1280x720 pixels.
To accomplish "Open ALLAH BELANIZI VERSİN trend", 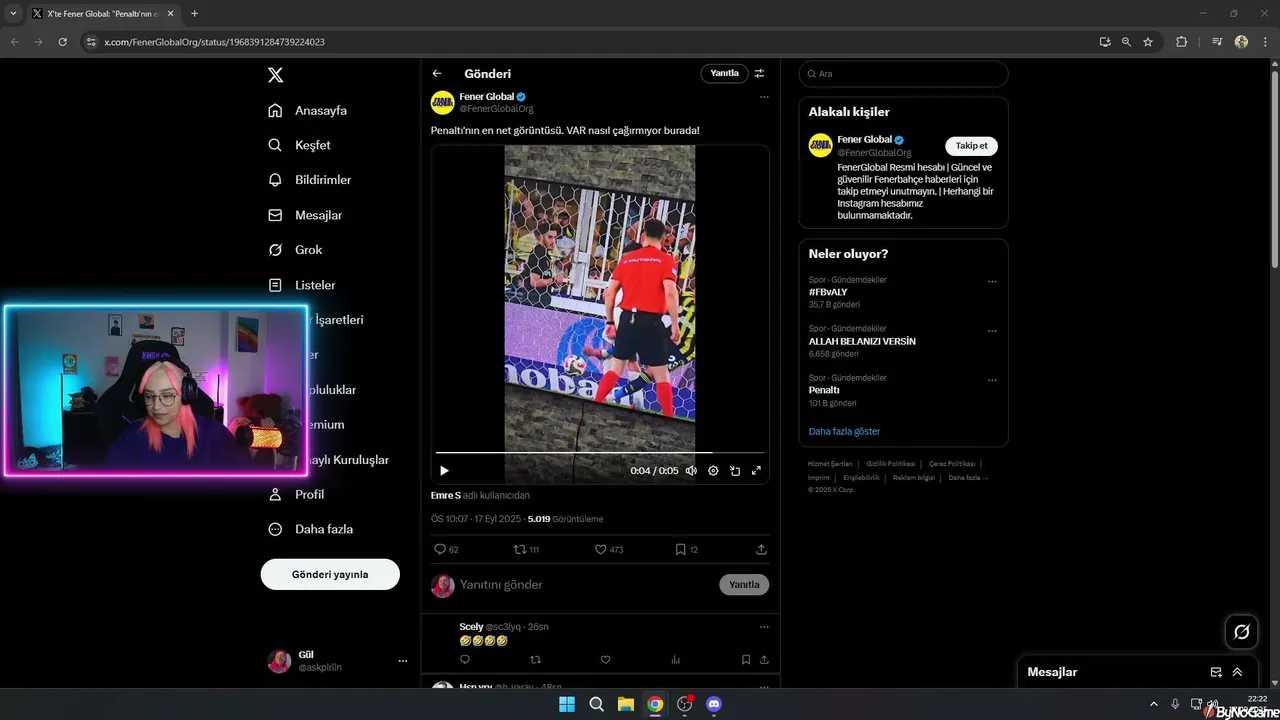I will [x=862, y=341].
